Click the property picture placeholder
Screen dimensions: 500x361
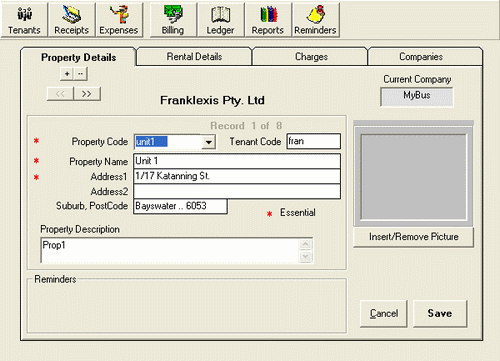[413, 177]
